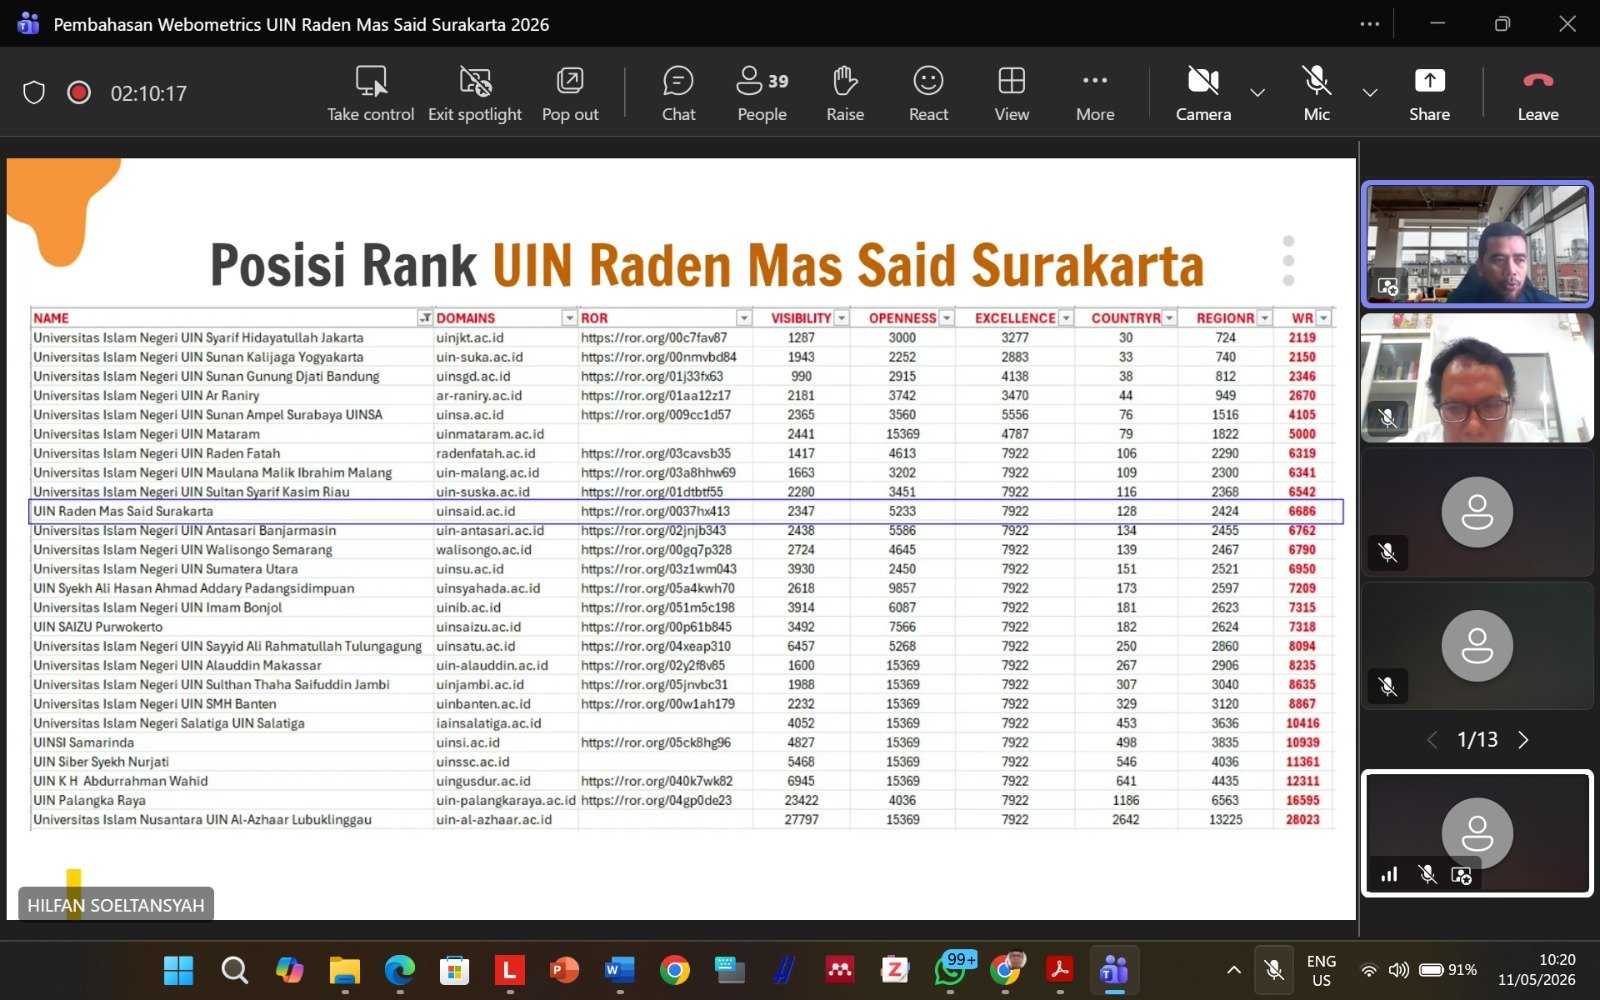Viewport: 1600px width, 1000px height.
Task: Click the UIN Raden Mas Said Surakarta row
Action: [686, 511]
